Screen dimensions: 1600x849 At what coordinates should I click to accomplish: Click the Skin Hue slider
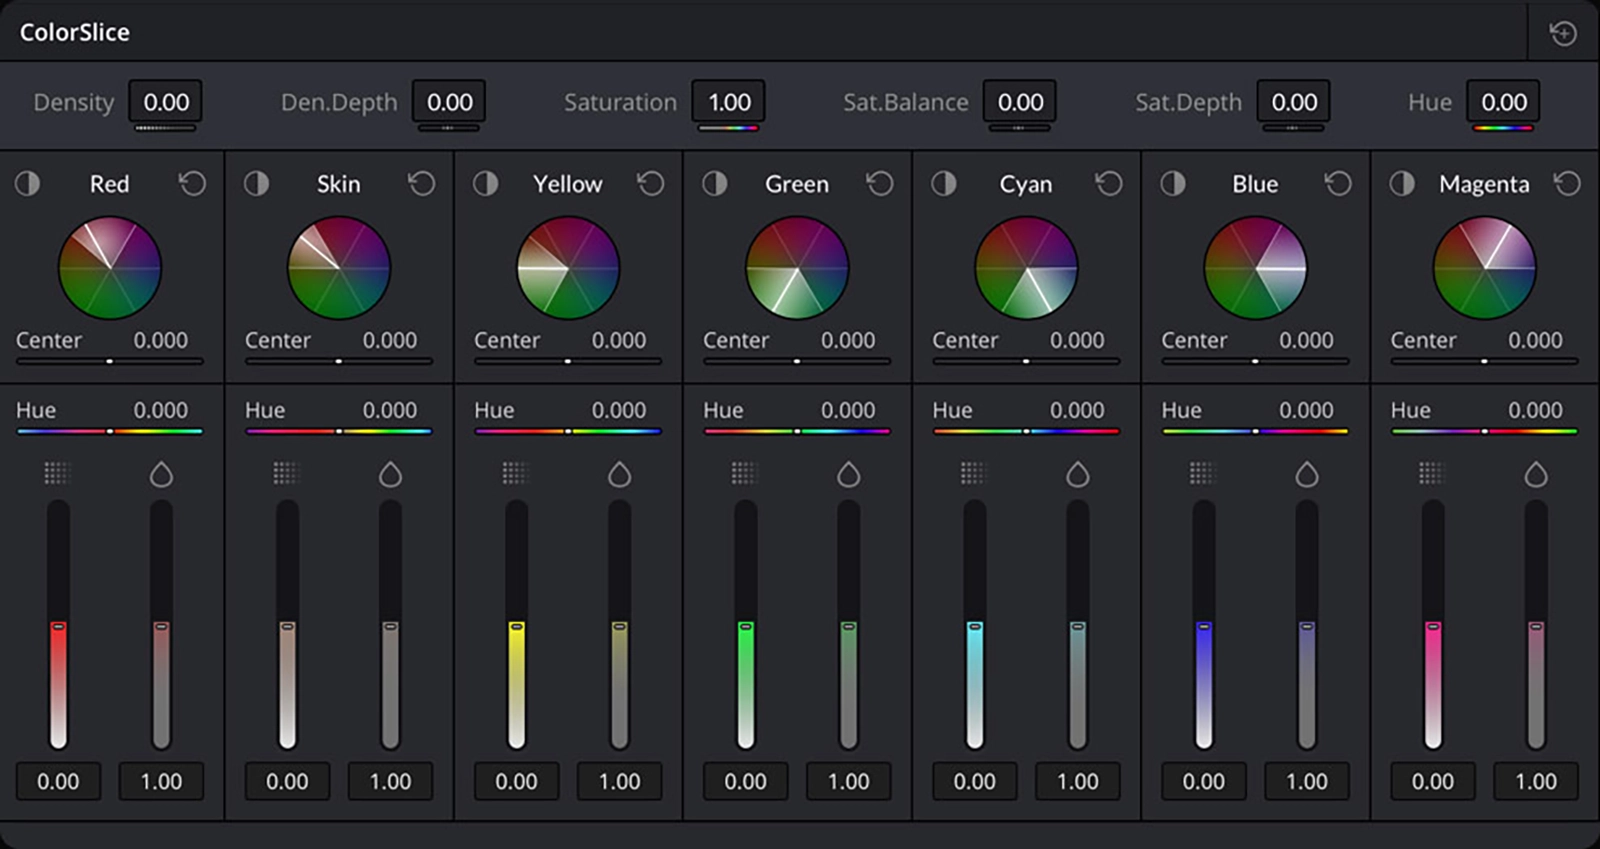coord(339,431)
